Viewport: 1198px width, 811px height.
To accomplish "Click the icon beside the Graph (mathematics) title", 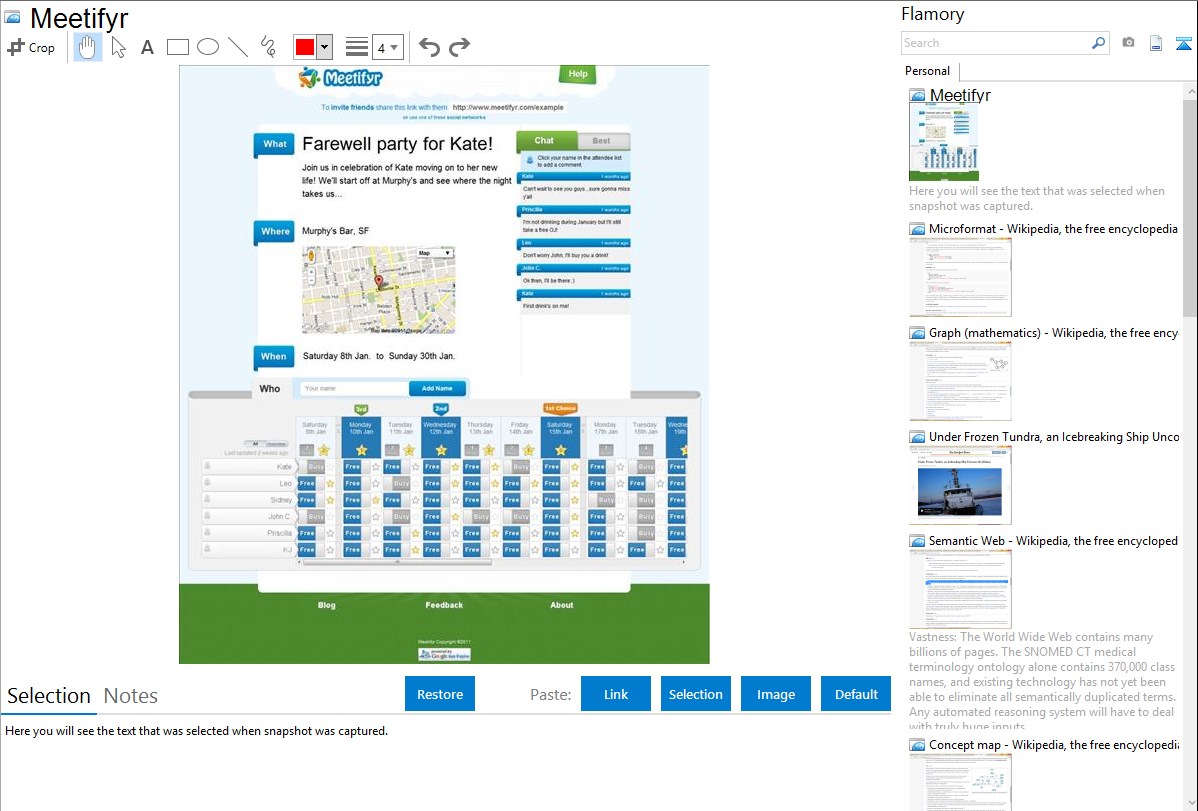I will pyautogui.click(x=917, y=333).
